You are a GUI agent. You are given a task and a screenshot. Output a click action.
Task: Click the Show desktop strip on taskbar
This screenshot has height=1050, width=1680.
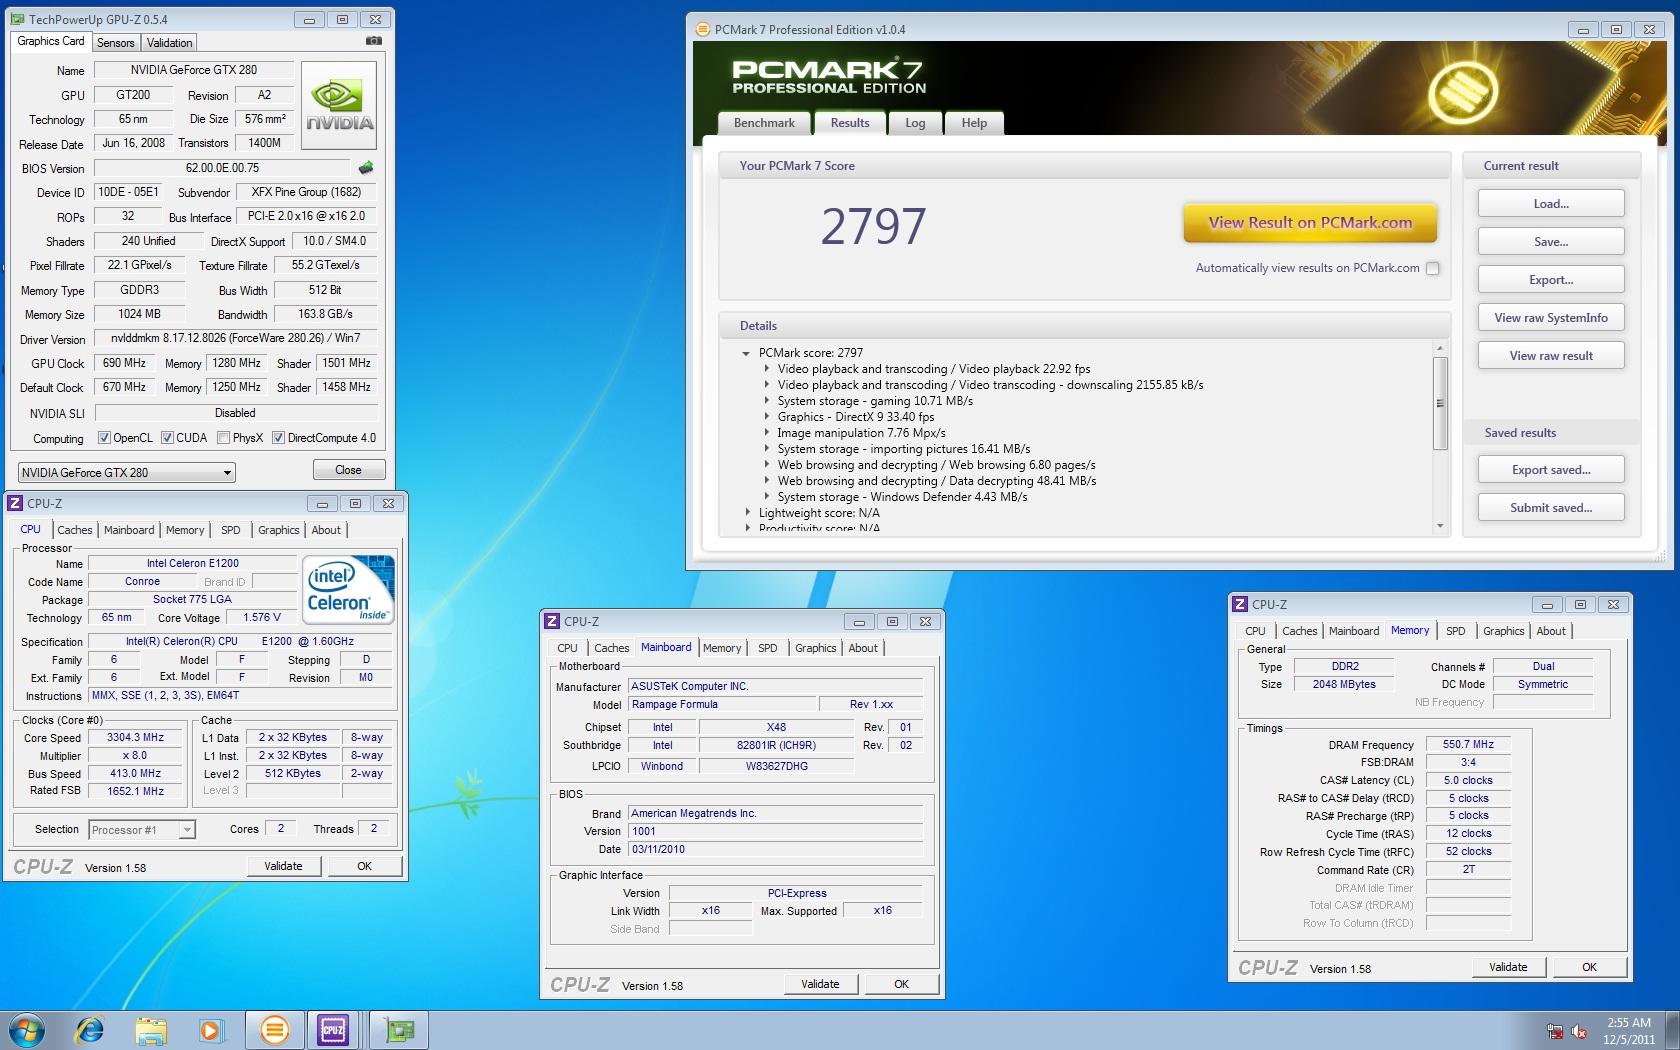[x=1672, y=1030]
